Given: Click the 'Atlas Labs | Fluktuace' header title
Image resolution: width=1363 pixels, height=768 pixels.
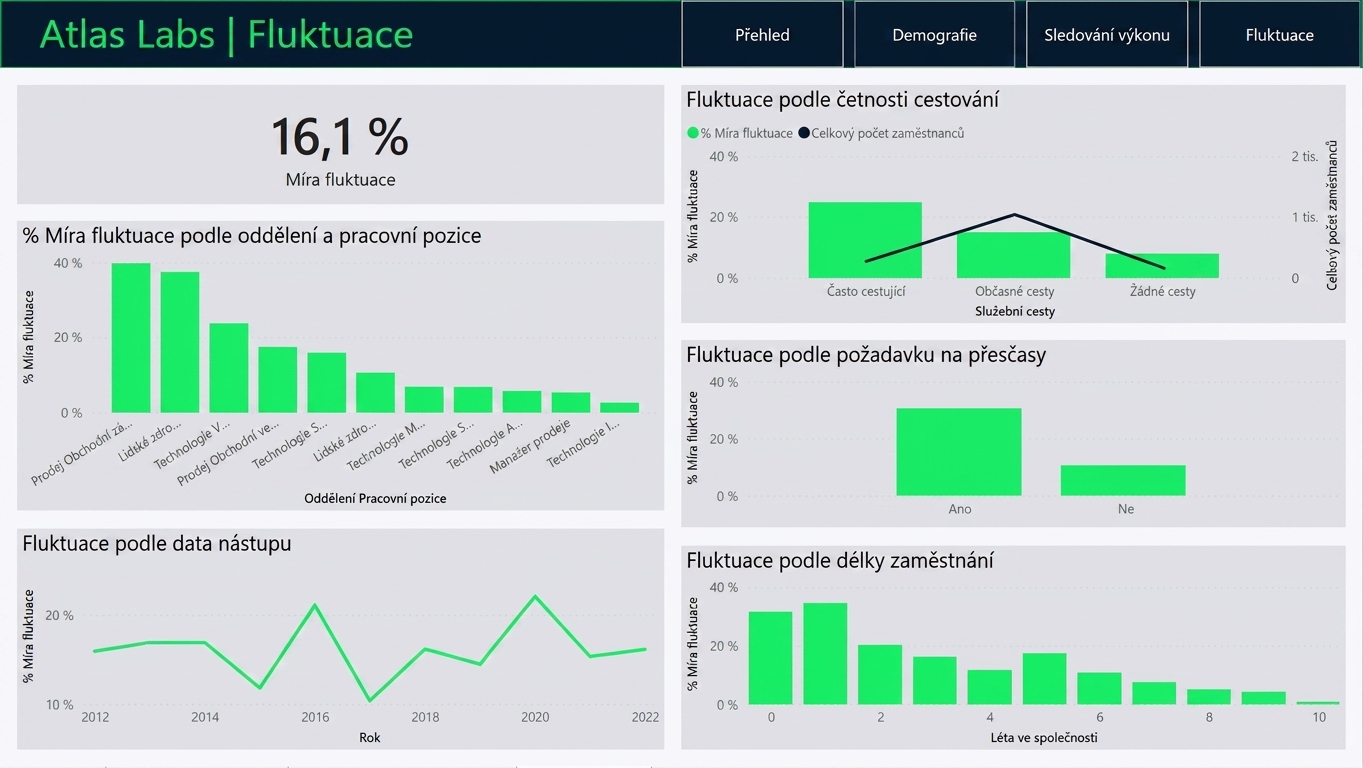Looking at the screenshot, I should point(226,34).
